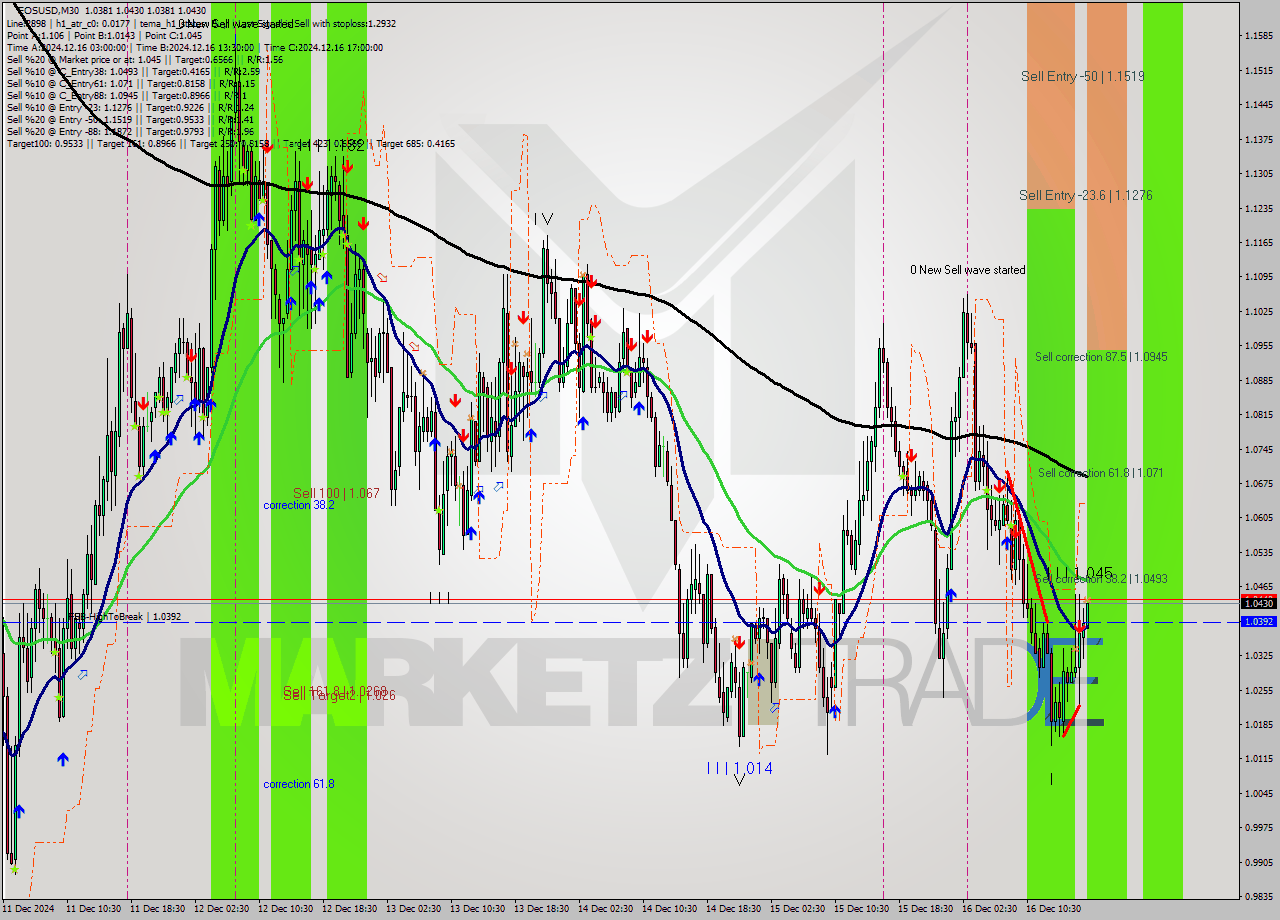Click the 1.0045 price axis label
This screenshot has width=1280, height=920.
point(1259,793)
